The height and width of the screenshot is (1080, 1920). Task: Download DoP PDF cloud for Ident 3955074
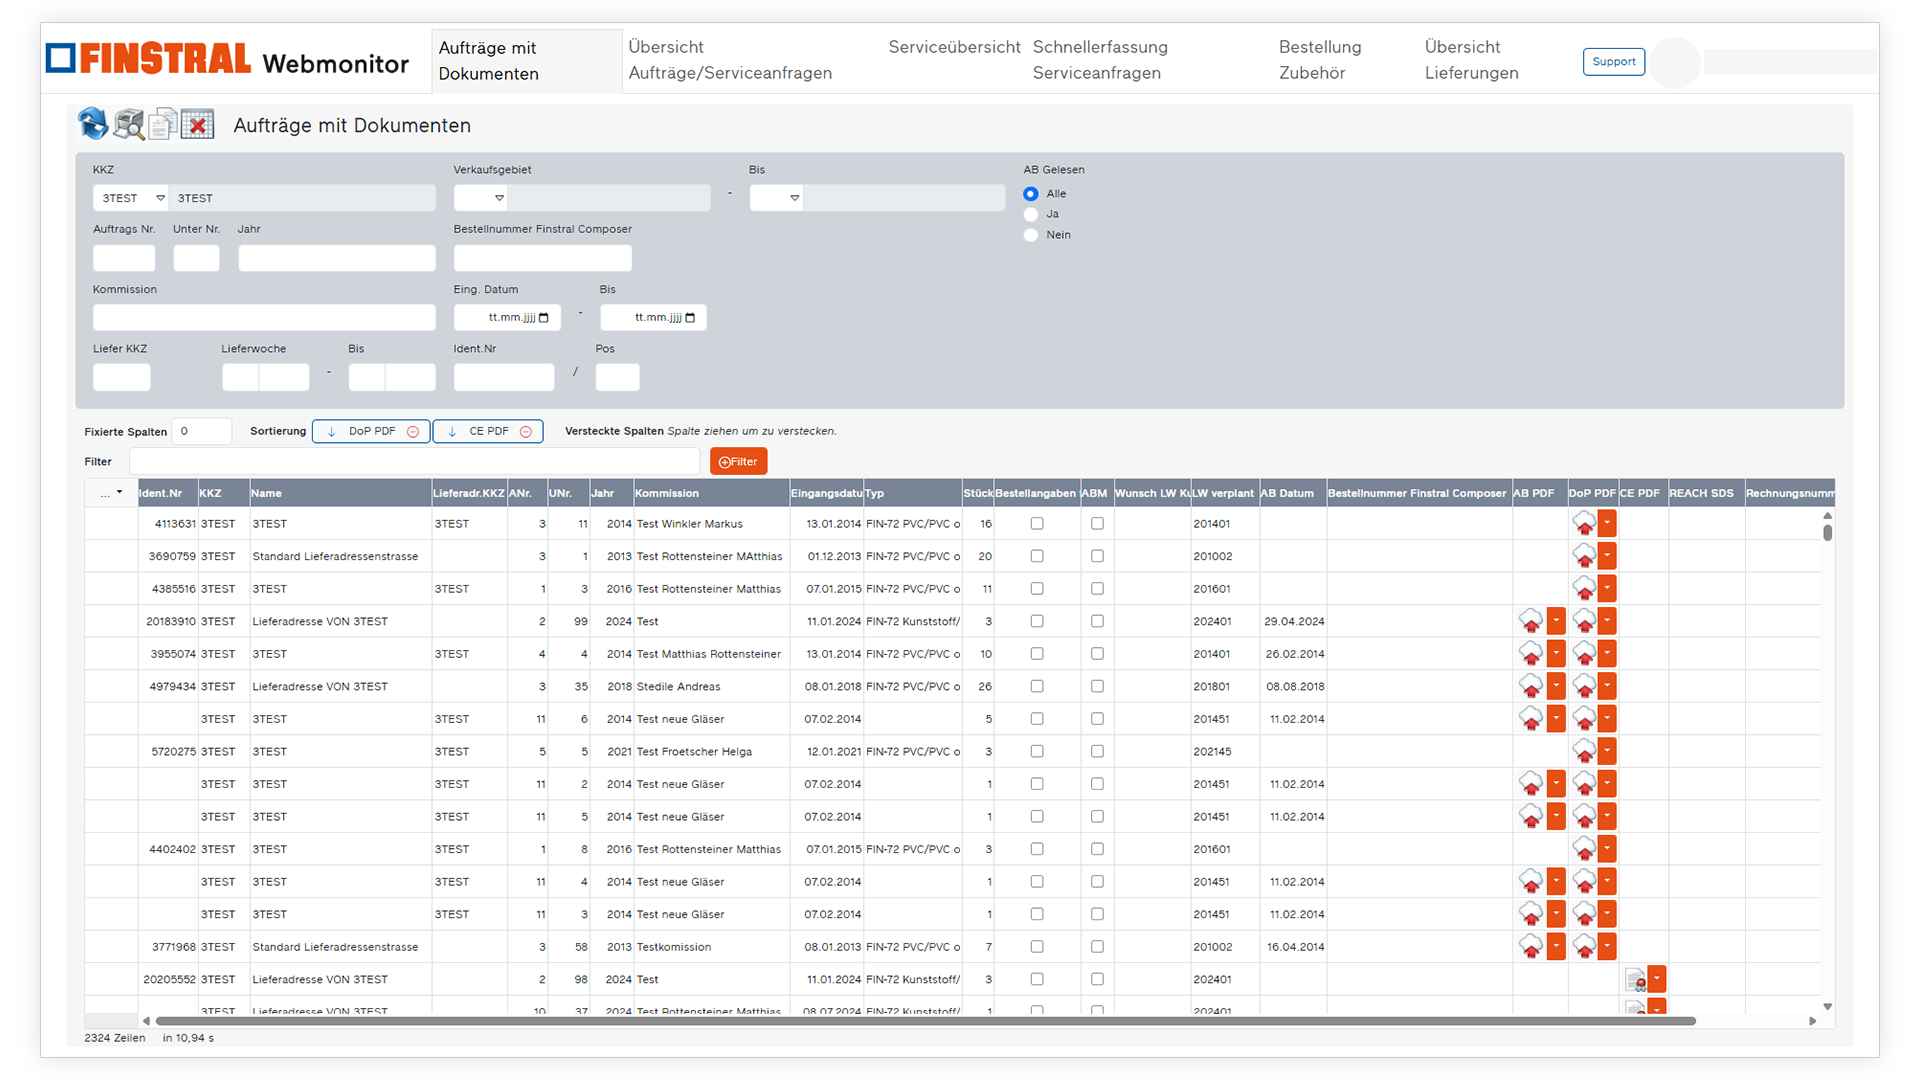[x=1584, y=654]
